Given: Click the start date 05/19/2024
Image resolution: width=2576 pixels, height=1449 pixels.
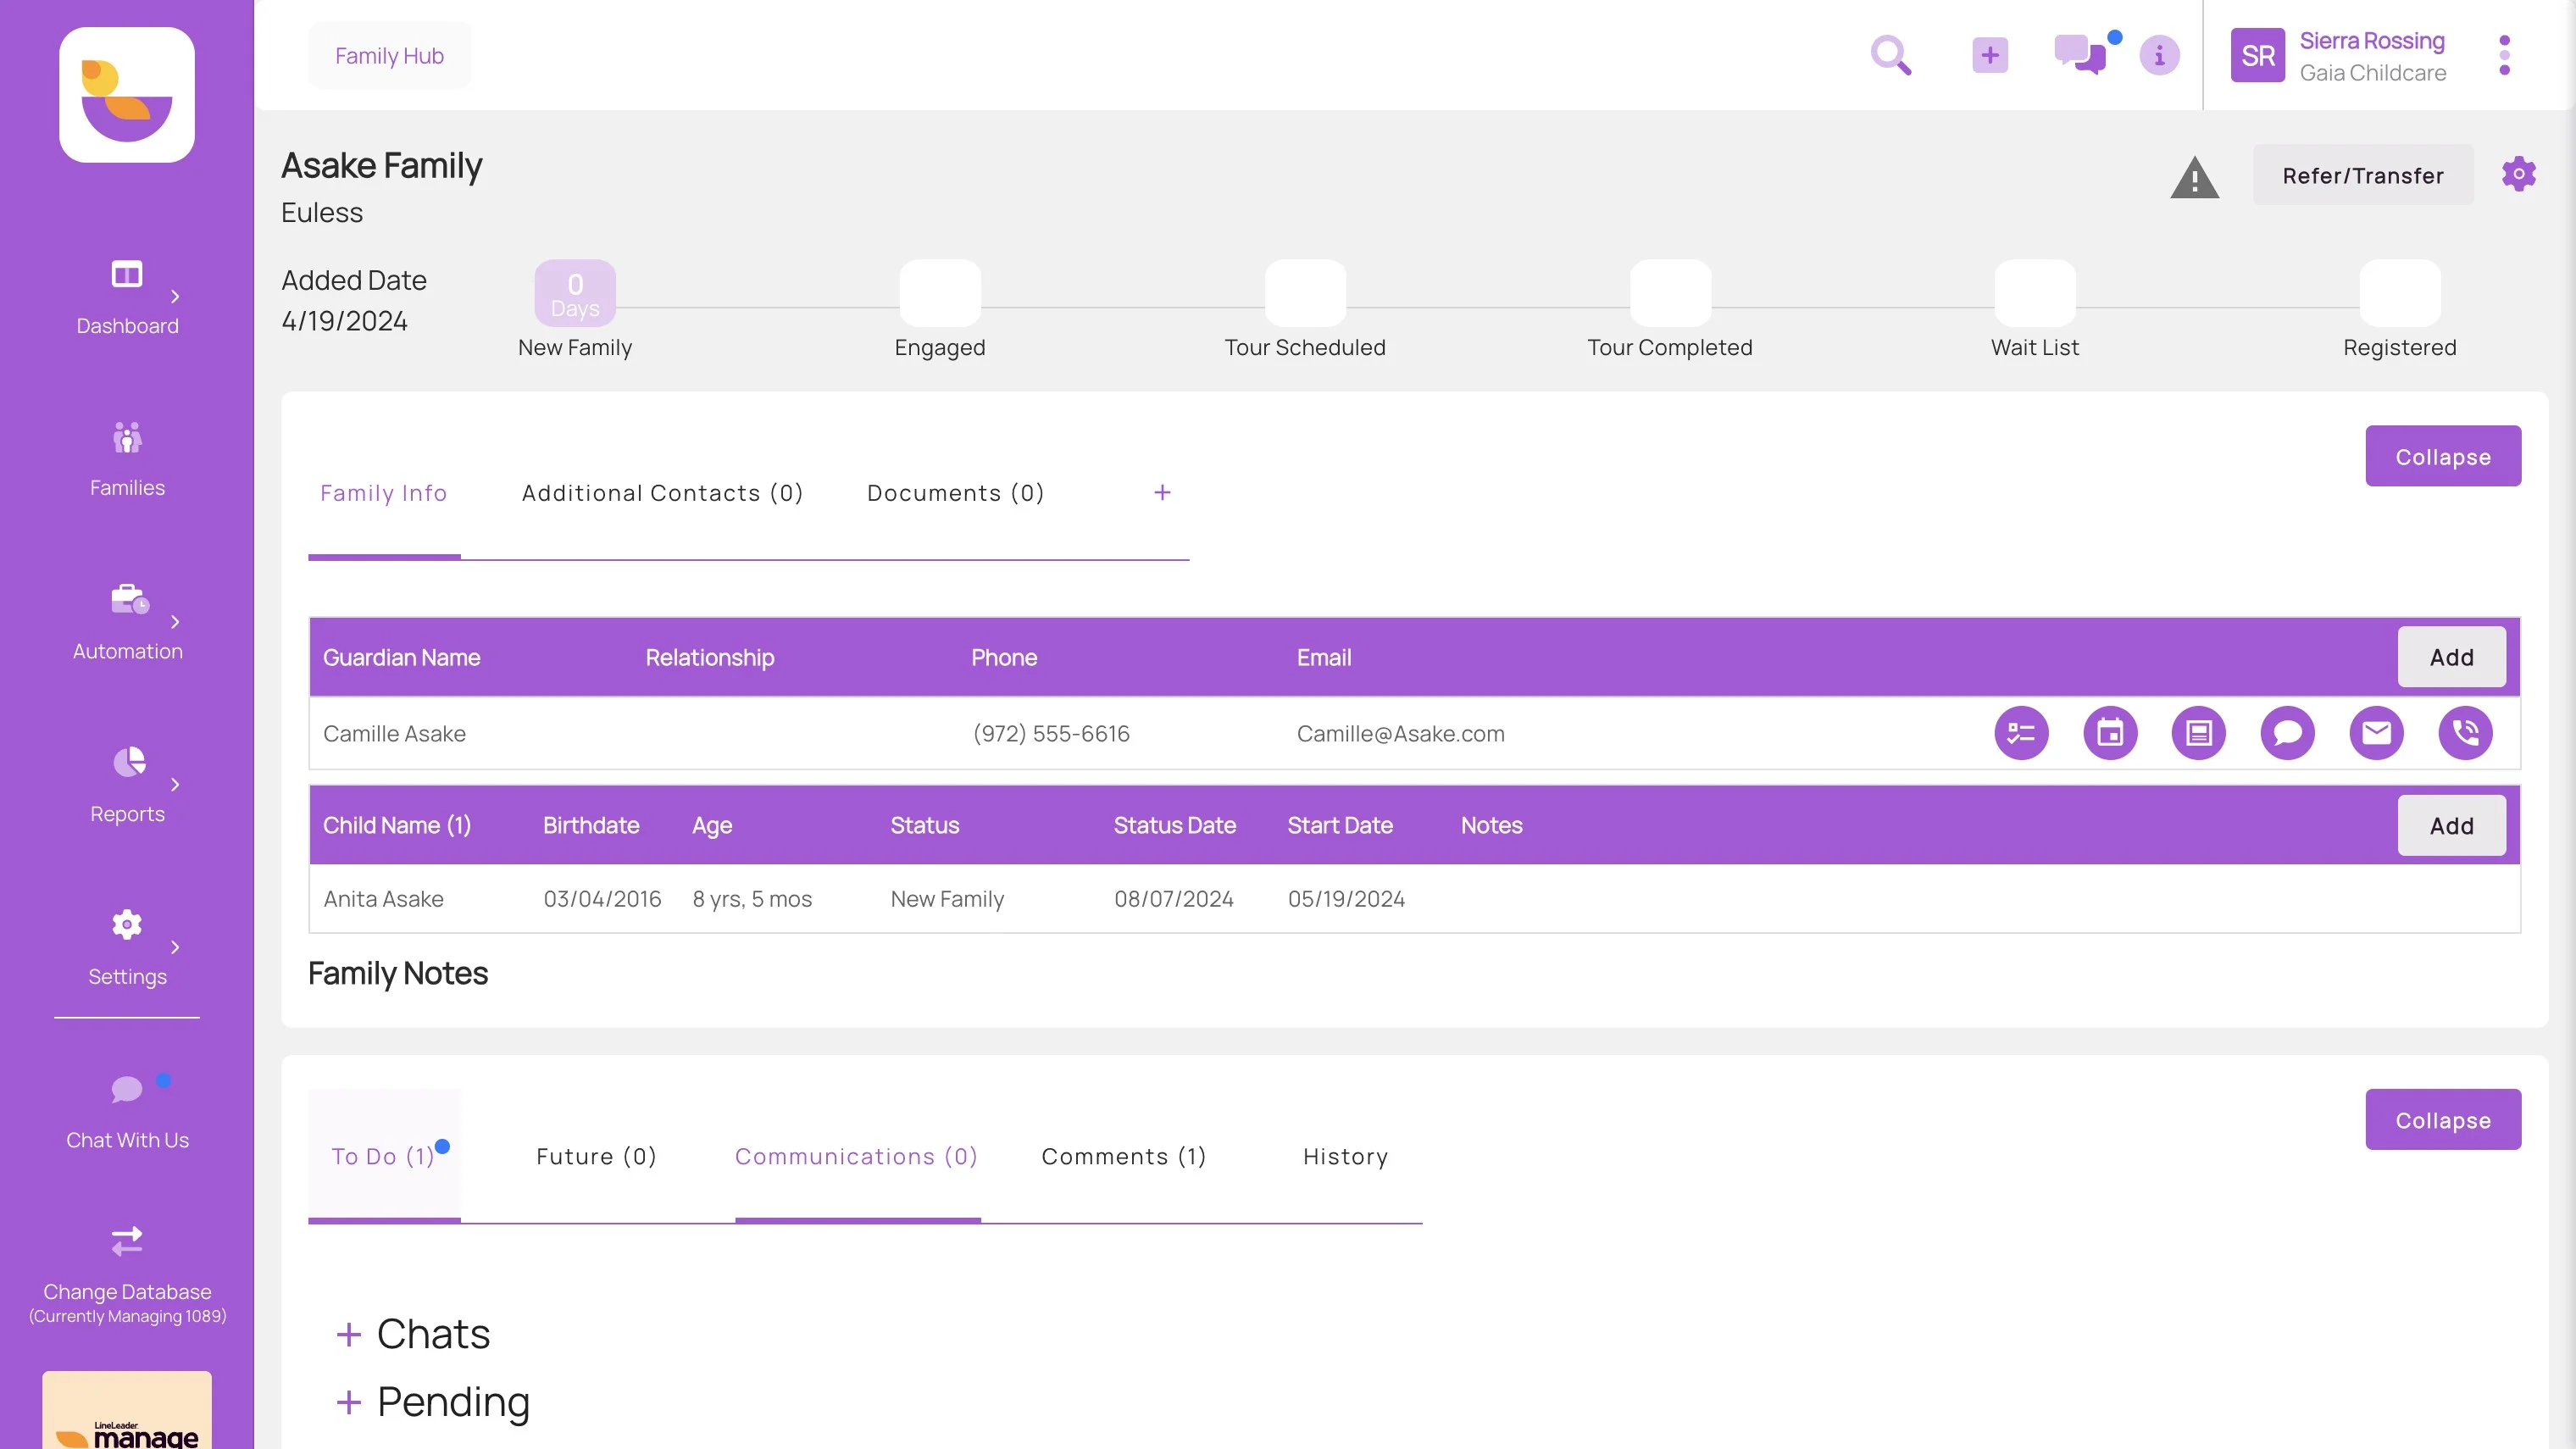Looking at the screenshot, I should click(1346, 899).
